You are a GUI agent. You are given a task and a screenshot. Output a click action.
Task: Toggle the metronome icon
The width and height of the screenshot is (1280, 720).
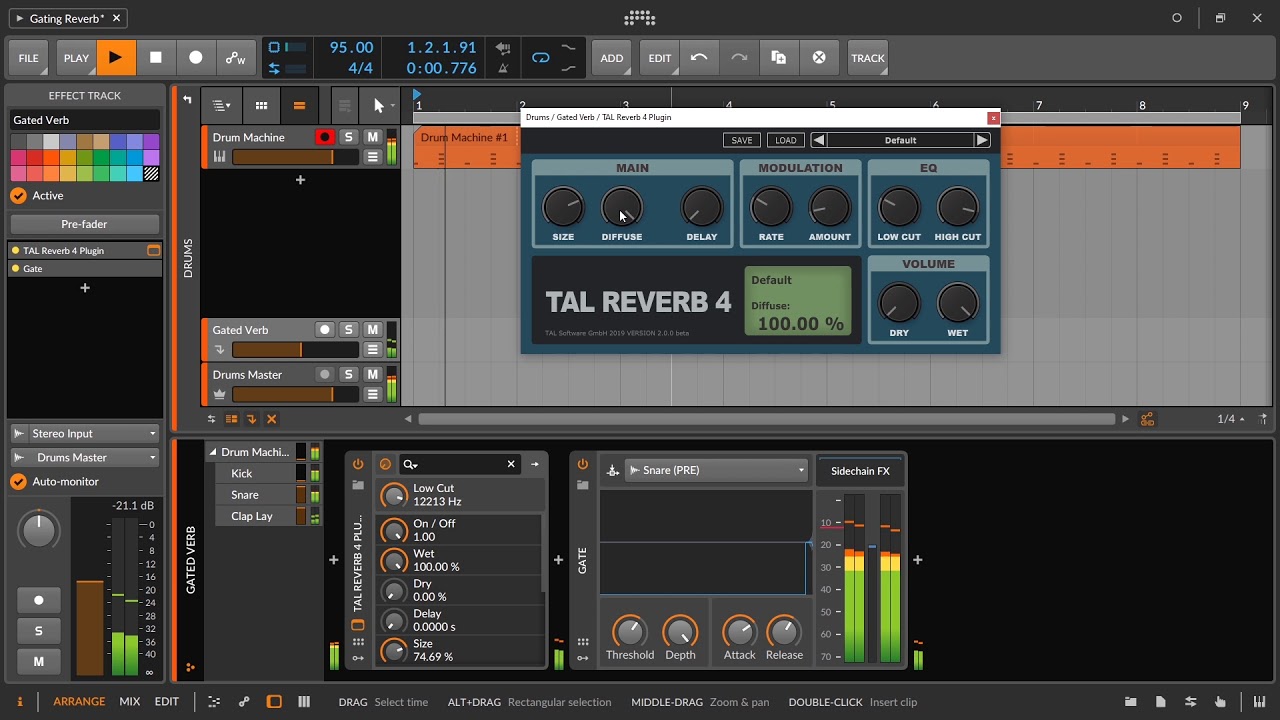(503, 69)
